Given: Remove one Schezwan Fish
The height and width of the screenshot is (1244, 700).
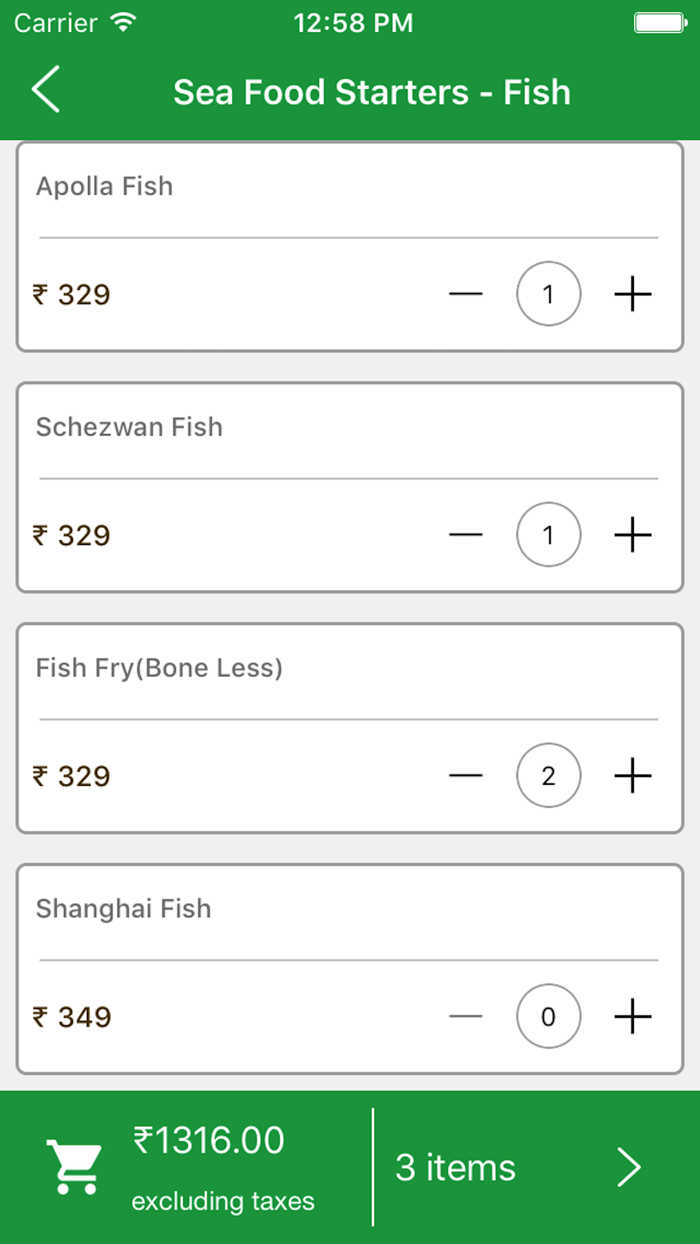Looking at the screenshot, I should coord(466,535).
